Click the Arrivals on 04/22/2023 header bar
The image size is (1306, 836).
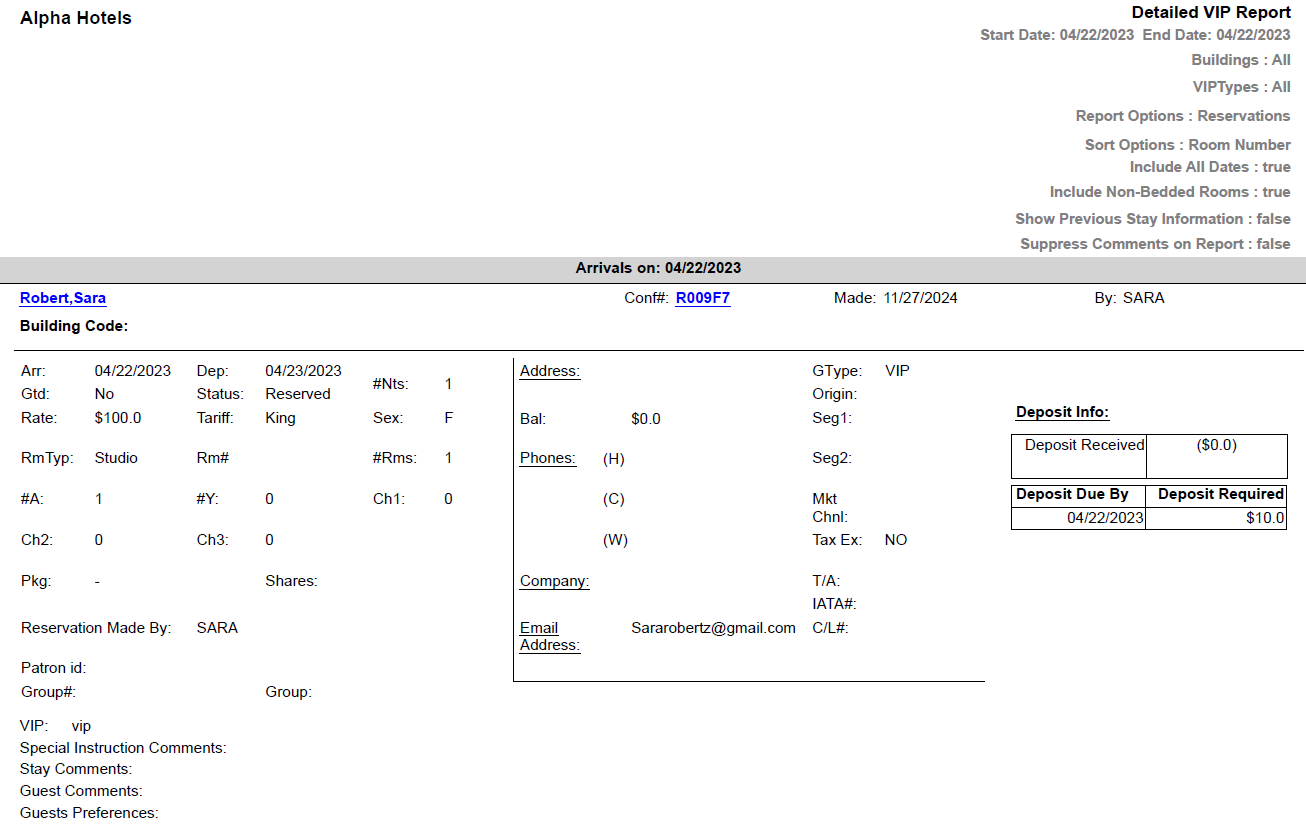[x=657, y=267]
